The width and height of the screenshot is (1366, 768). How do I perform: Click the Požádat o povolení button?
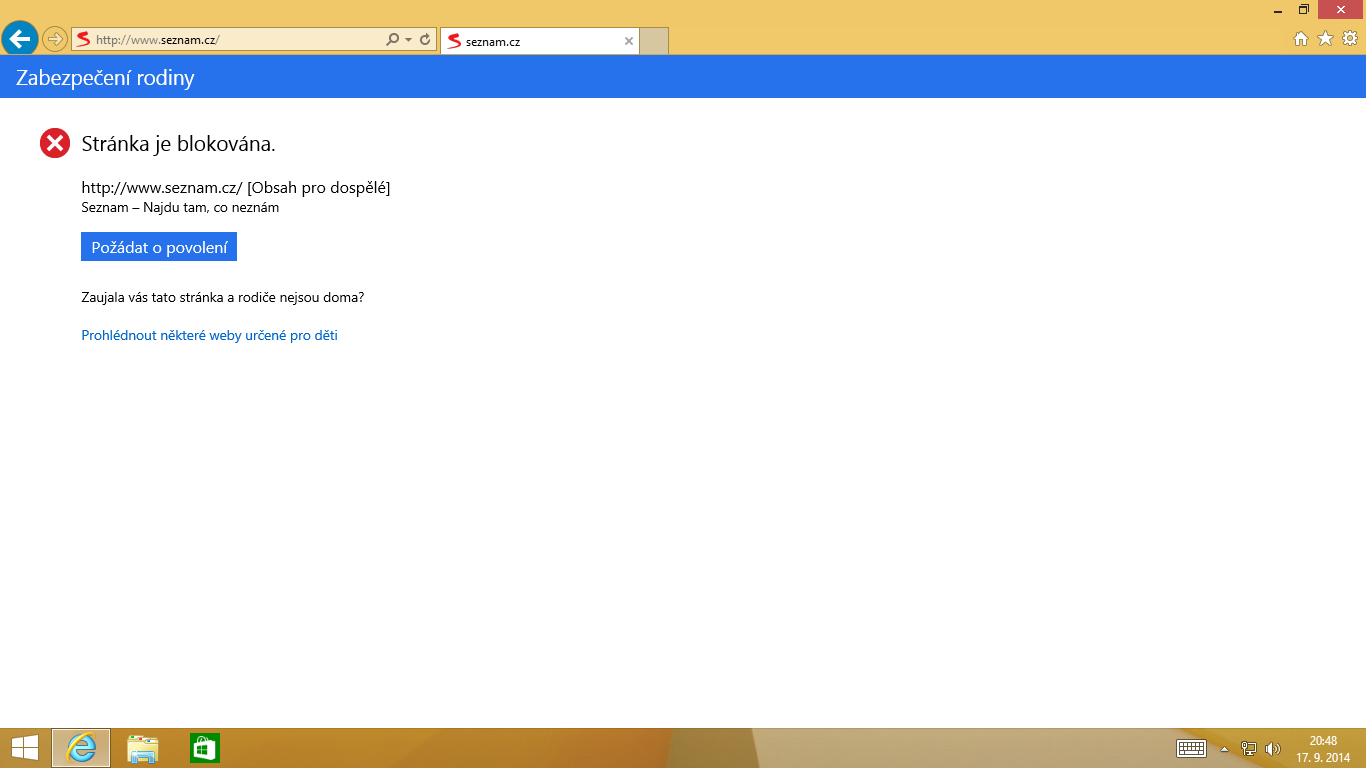tap(159, 247)
